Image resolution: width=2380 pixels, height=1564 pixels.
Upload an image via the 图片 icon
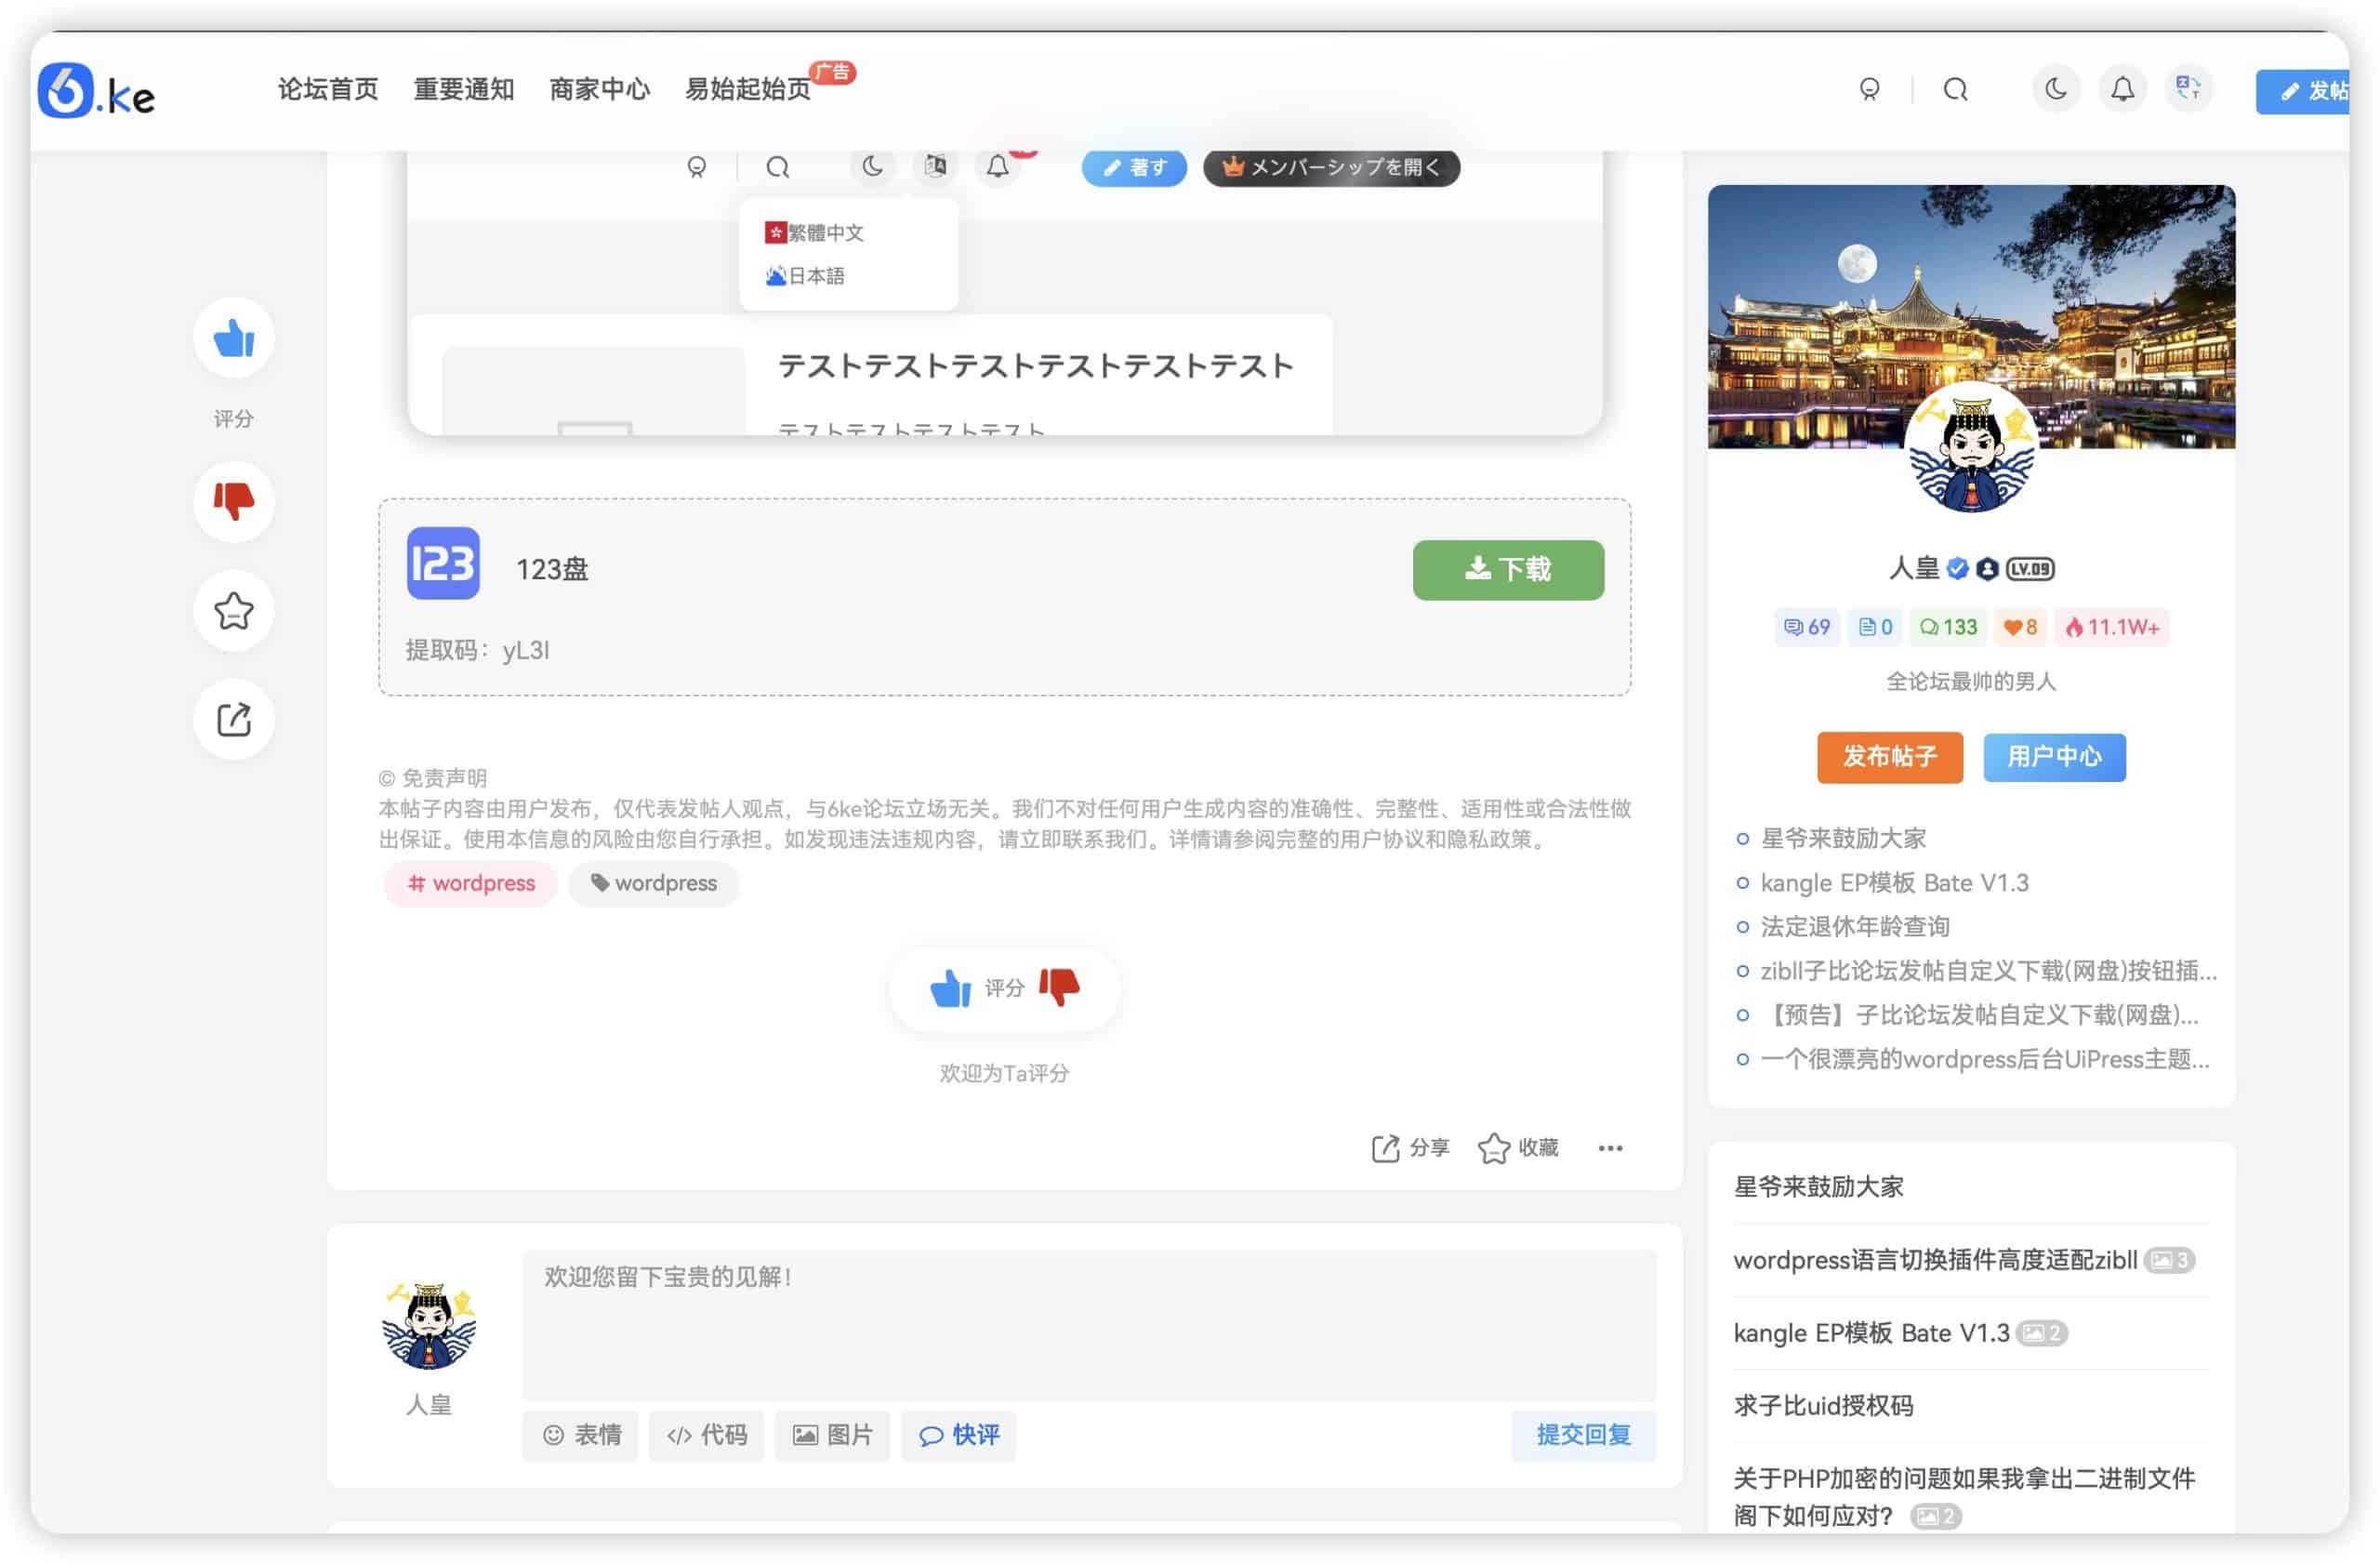(831, 1435)
